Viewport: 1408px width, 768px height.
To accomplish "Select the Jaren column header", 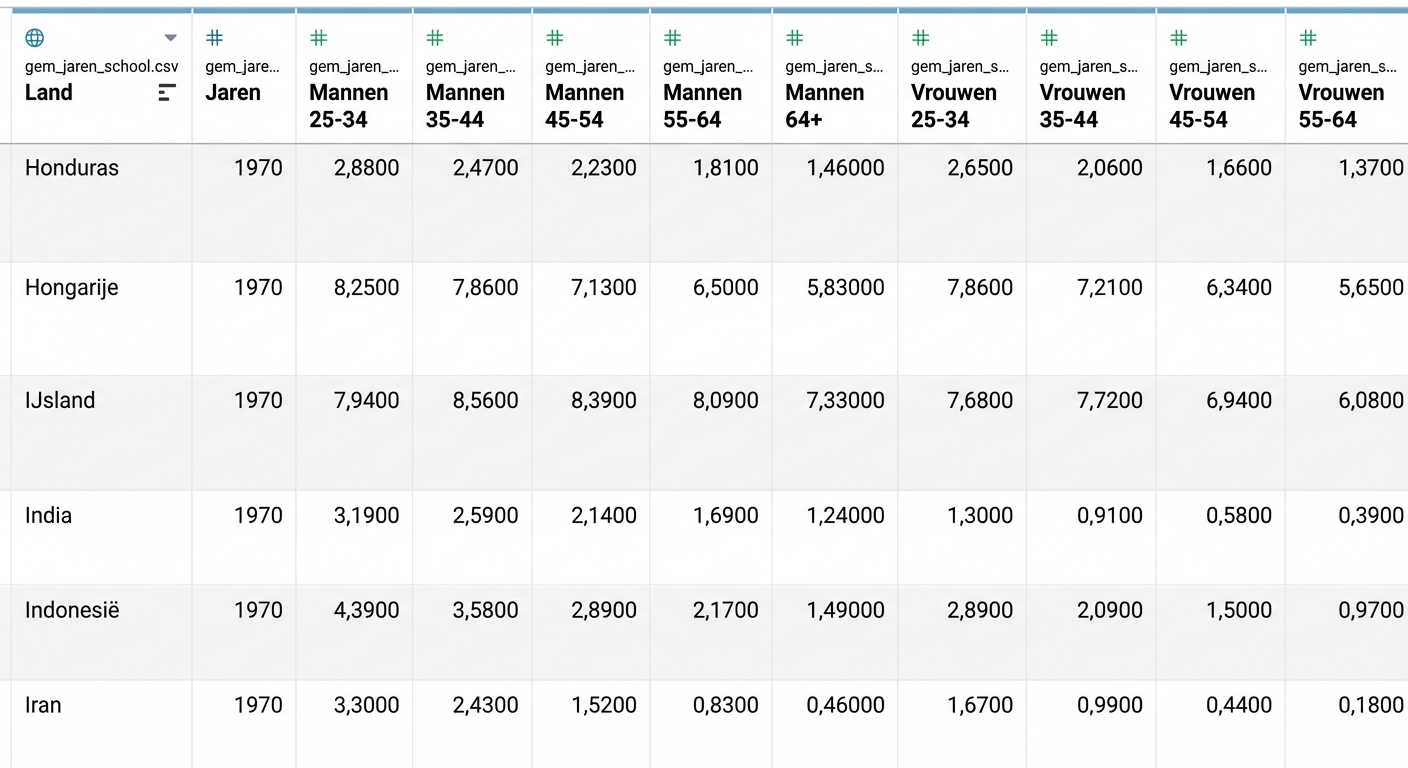I will tap(233, 93).
